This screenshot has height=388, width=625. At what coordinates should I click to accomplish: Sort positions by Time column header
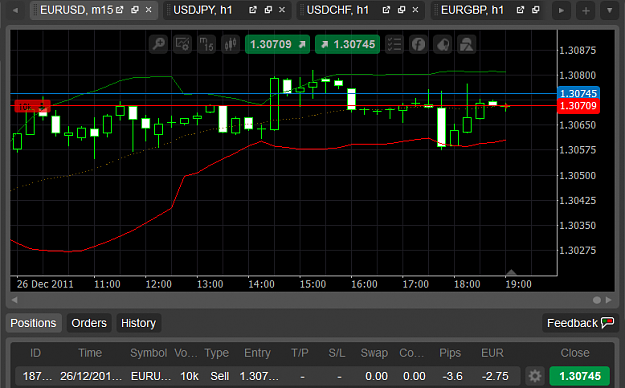click(90, 353)
